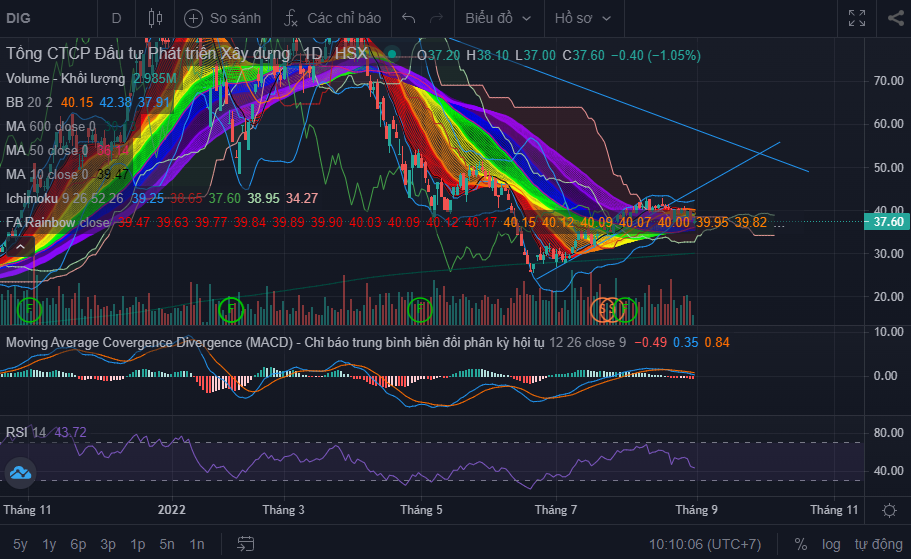Select the 5y time range

20,544
